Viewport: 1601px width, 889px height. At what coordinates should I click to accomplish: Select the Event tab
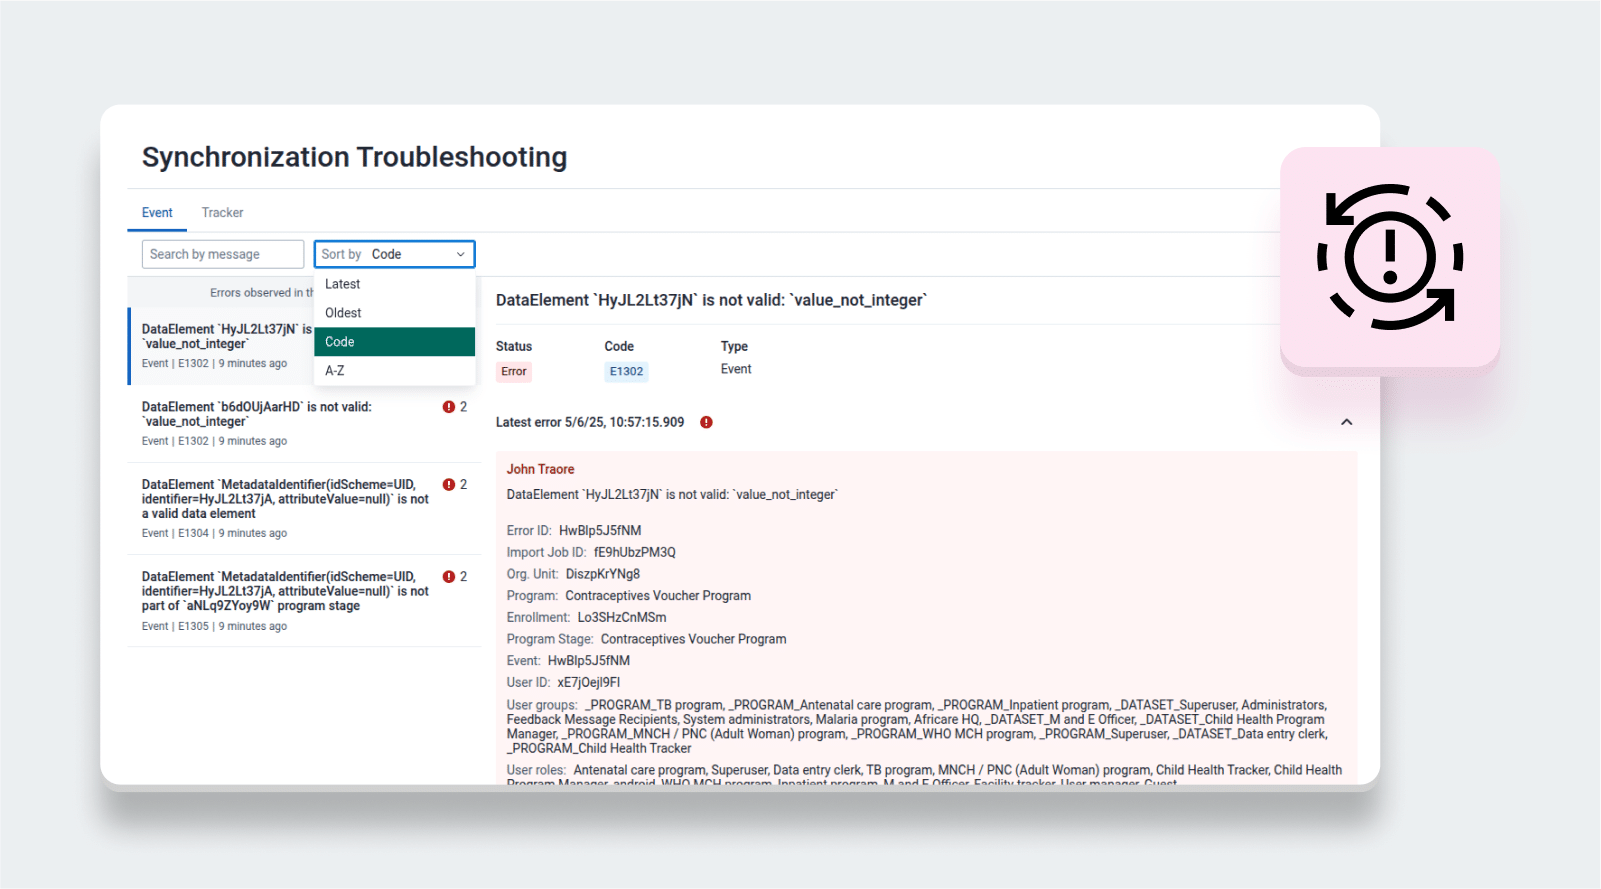(x=157, y=213)
